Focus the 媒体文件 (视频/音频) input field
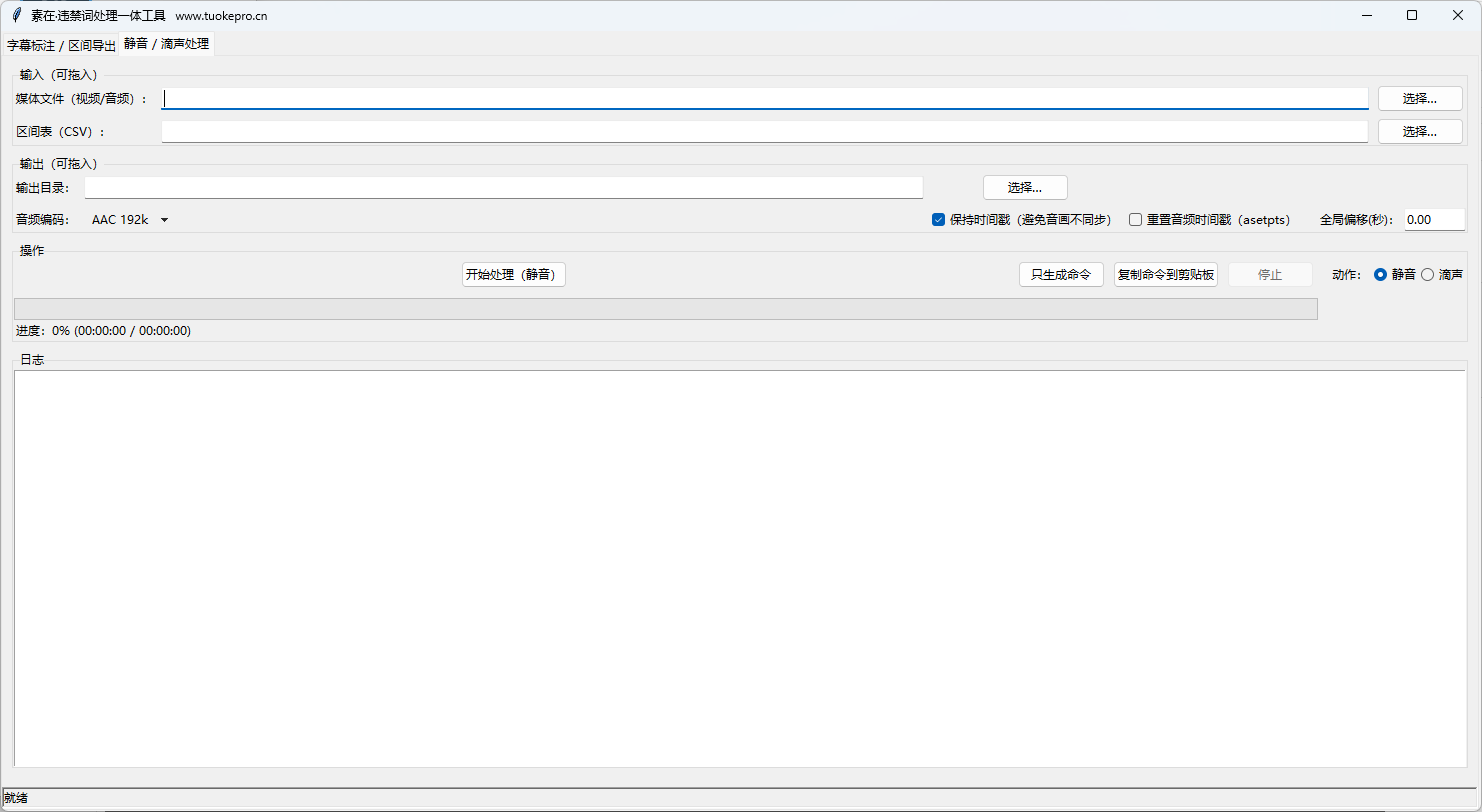 (765, 98)
